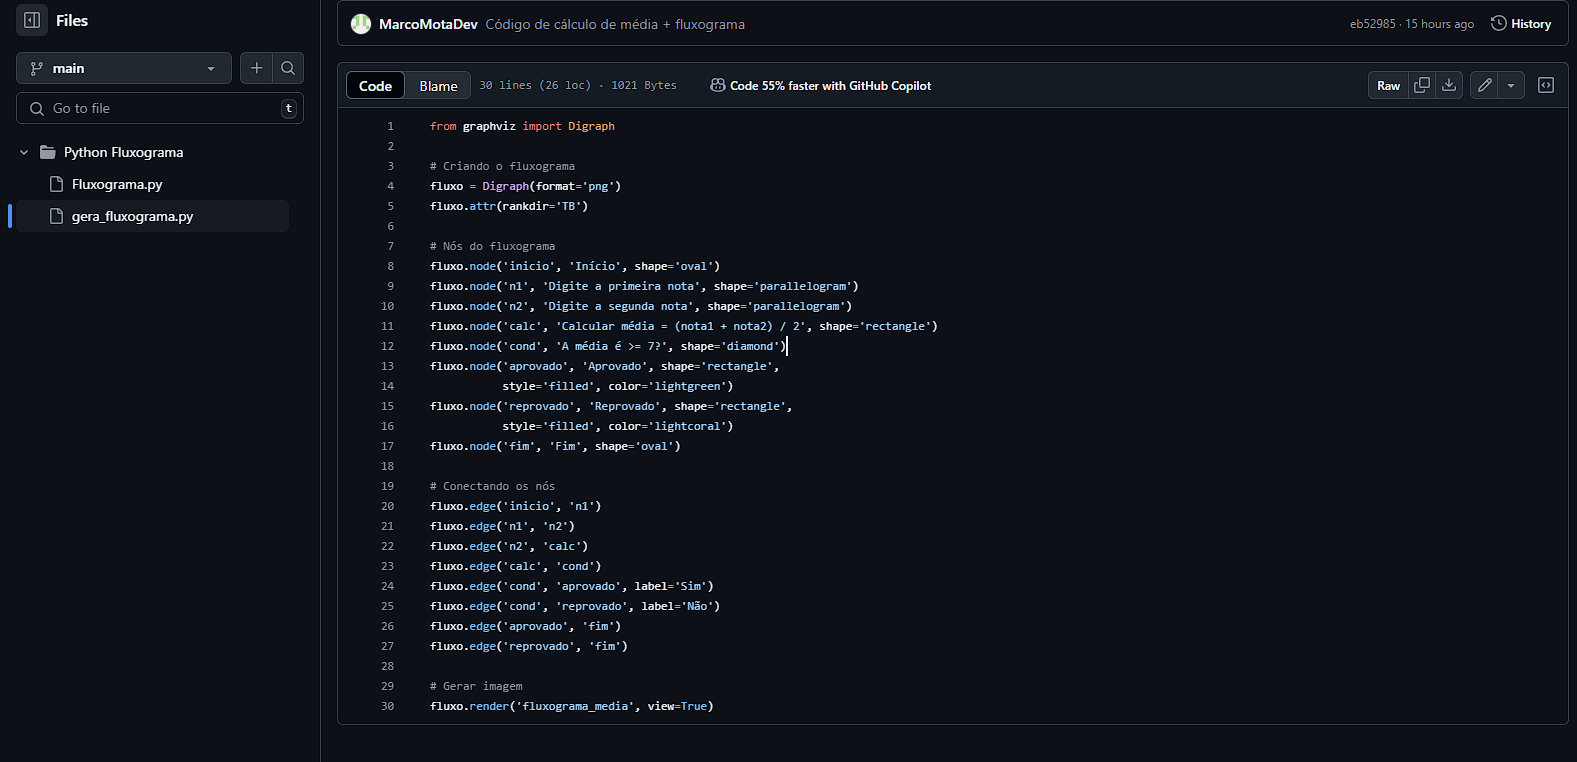This screenshot has height=762, width=1577.
Task: Open MarcoMotaDev profile link
Action: [x=428, y=24]
